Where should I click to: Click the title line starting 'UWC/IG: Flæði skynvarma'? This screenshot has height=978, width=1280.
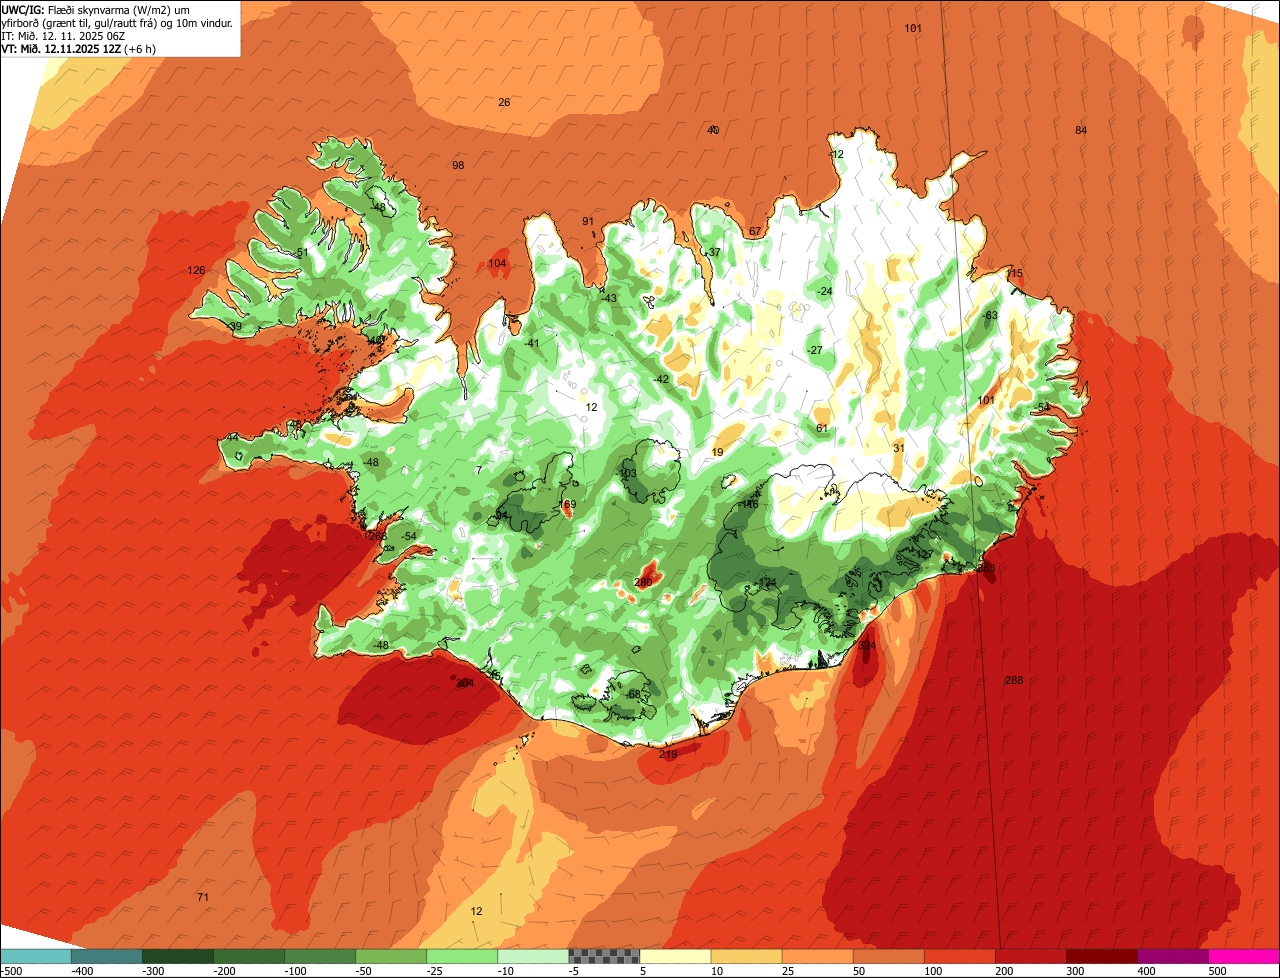tap(96, 9)
